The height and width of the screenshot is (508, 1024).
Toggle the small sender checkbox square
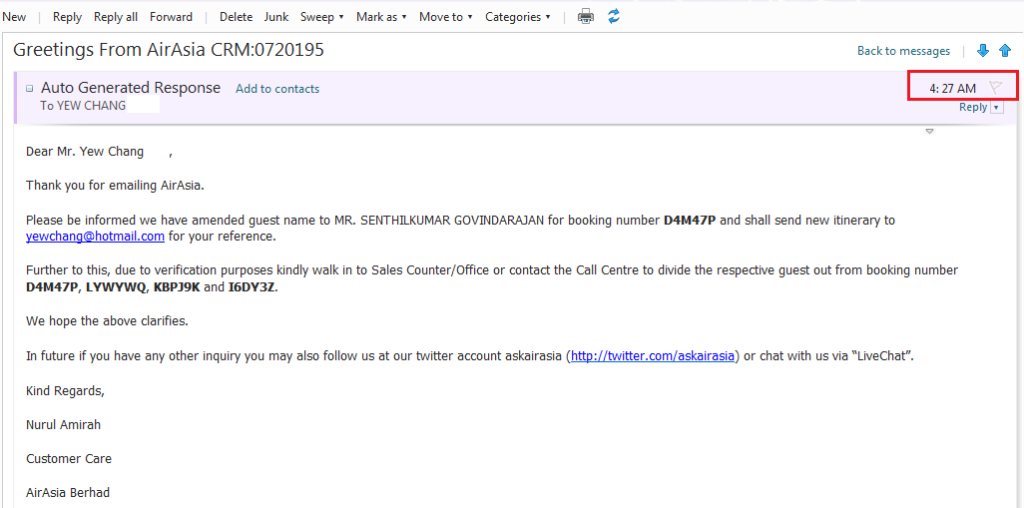[29, 88]
